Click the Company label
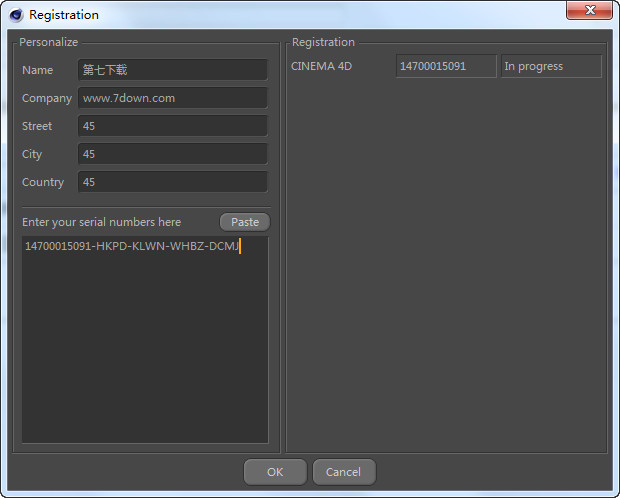Screen dimensions: 620x498 click(47, 98)
